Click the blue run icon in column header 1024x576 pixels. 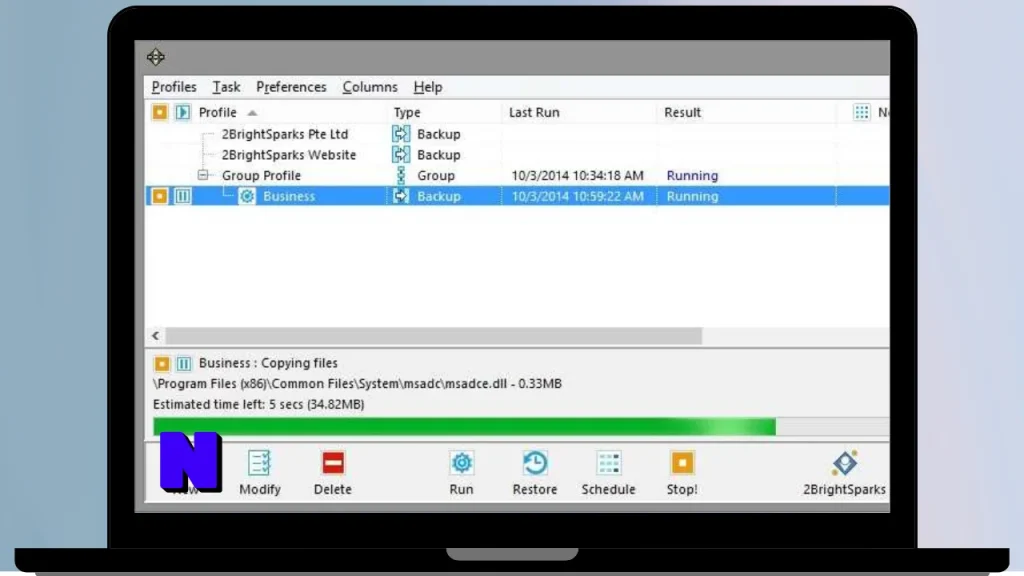[x=182, y=112]
